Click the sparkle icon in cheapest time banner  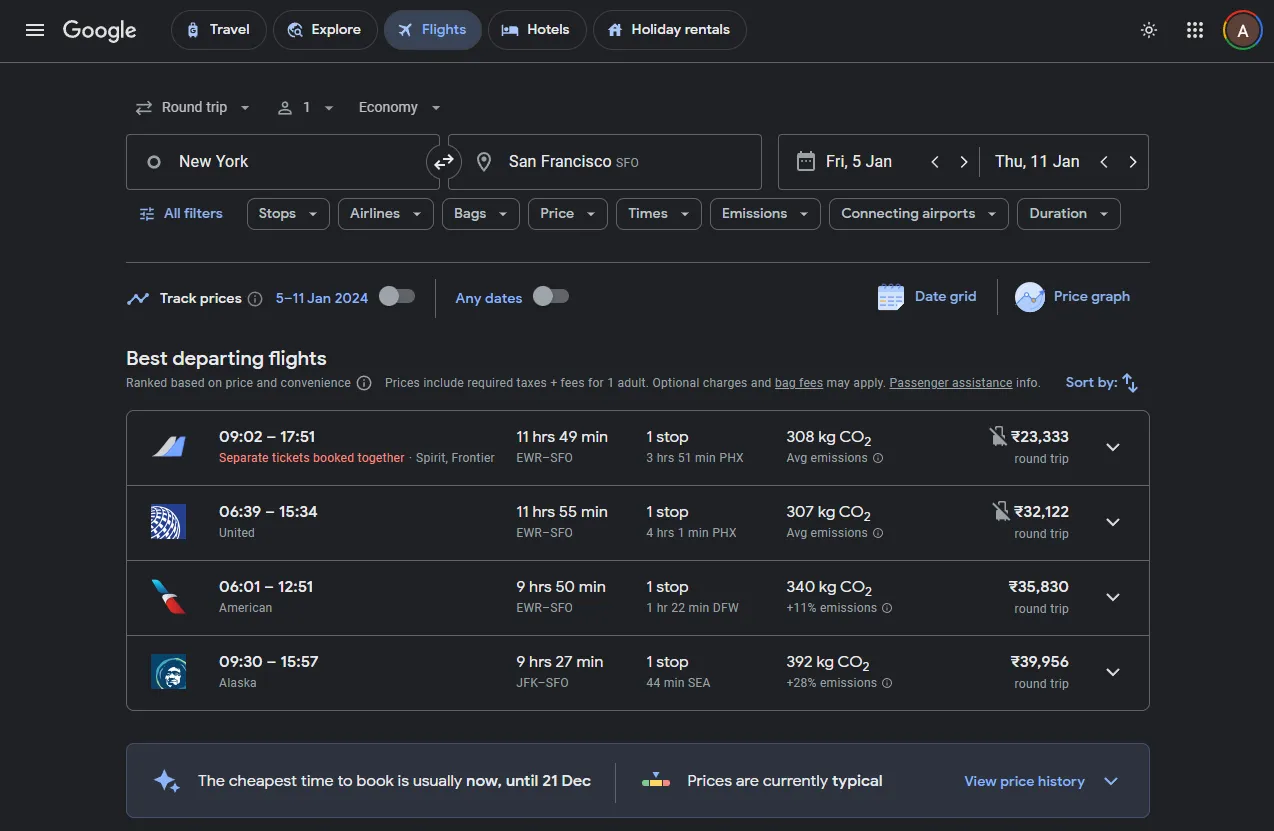166,781
